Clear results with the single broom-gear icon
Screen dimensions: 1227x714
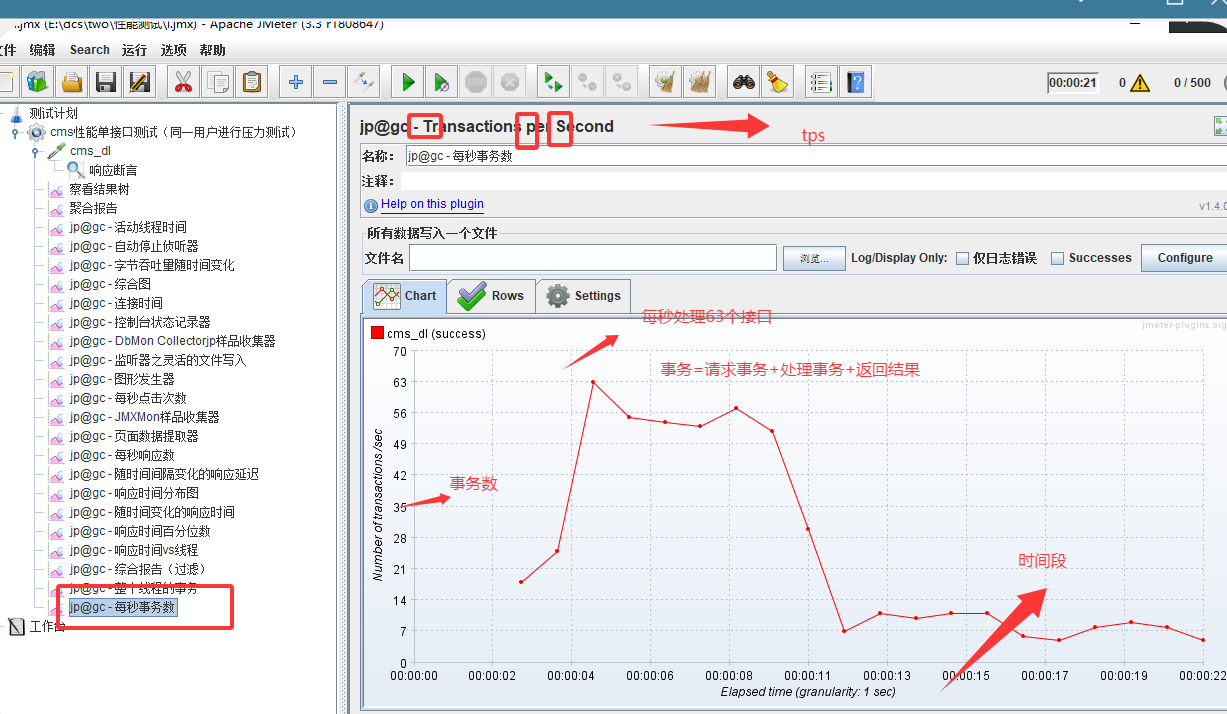point(665,82)
